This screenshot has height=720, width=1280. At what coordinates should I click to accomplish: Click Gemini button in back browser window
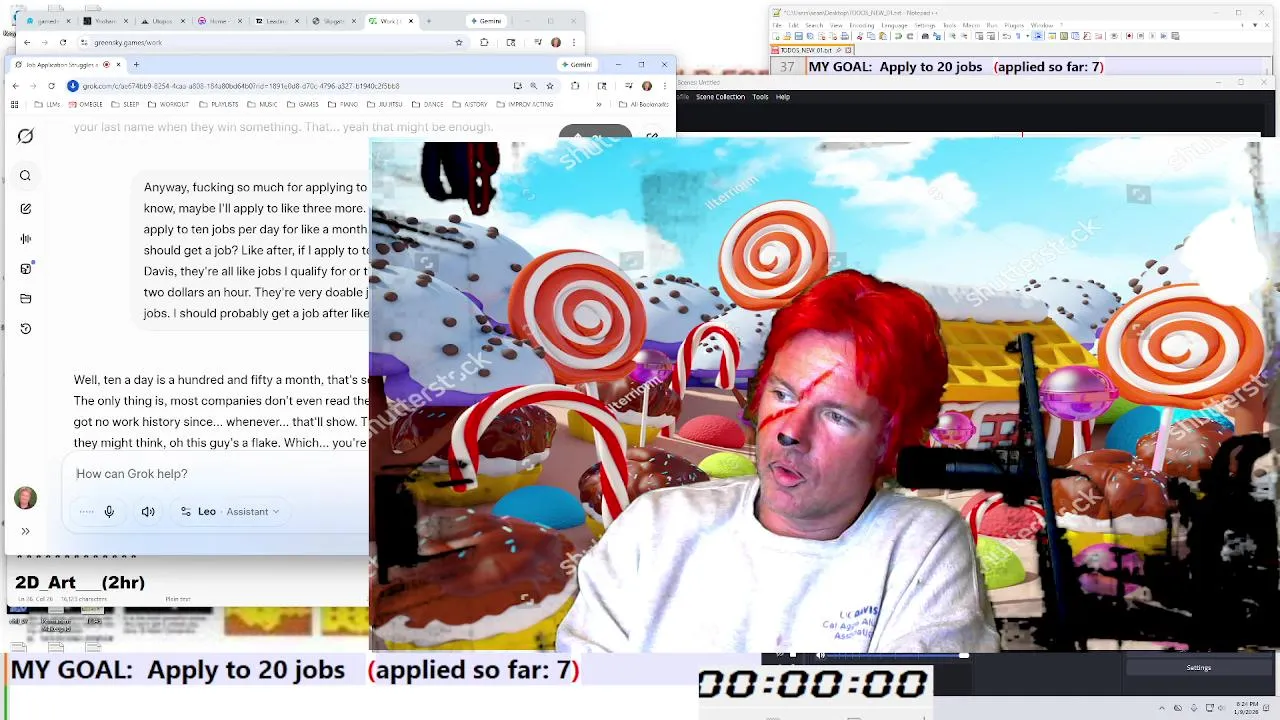(x=487, y=20)
